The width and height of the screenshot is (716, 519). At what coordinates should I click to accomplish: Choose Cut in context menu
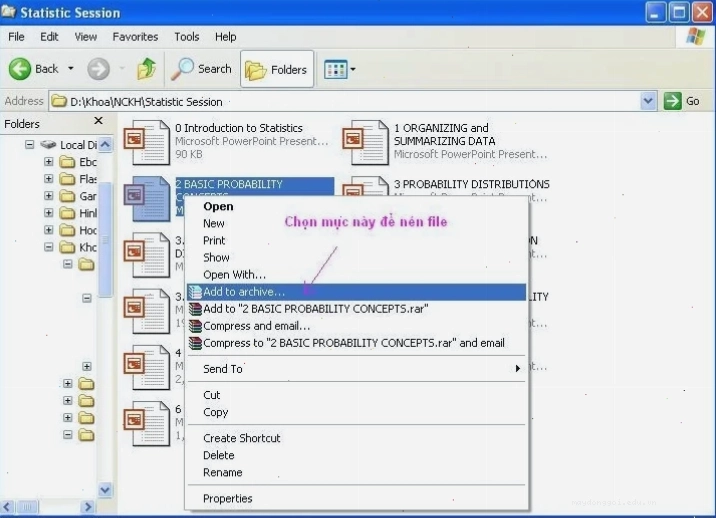click(x=356, y=395)
